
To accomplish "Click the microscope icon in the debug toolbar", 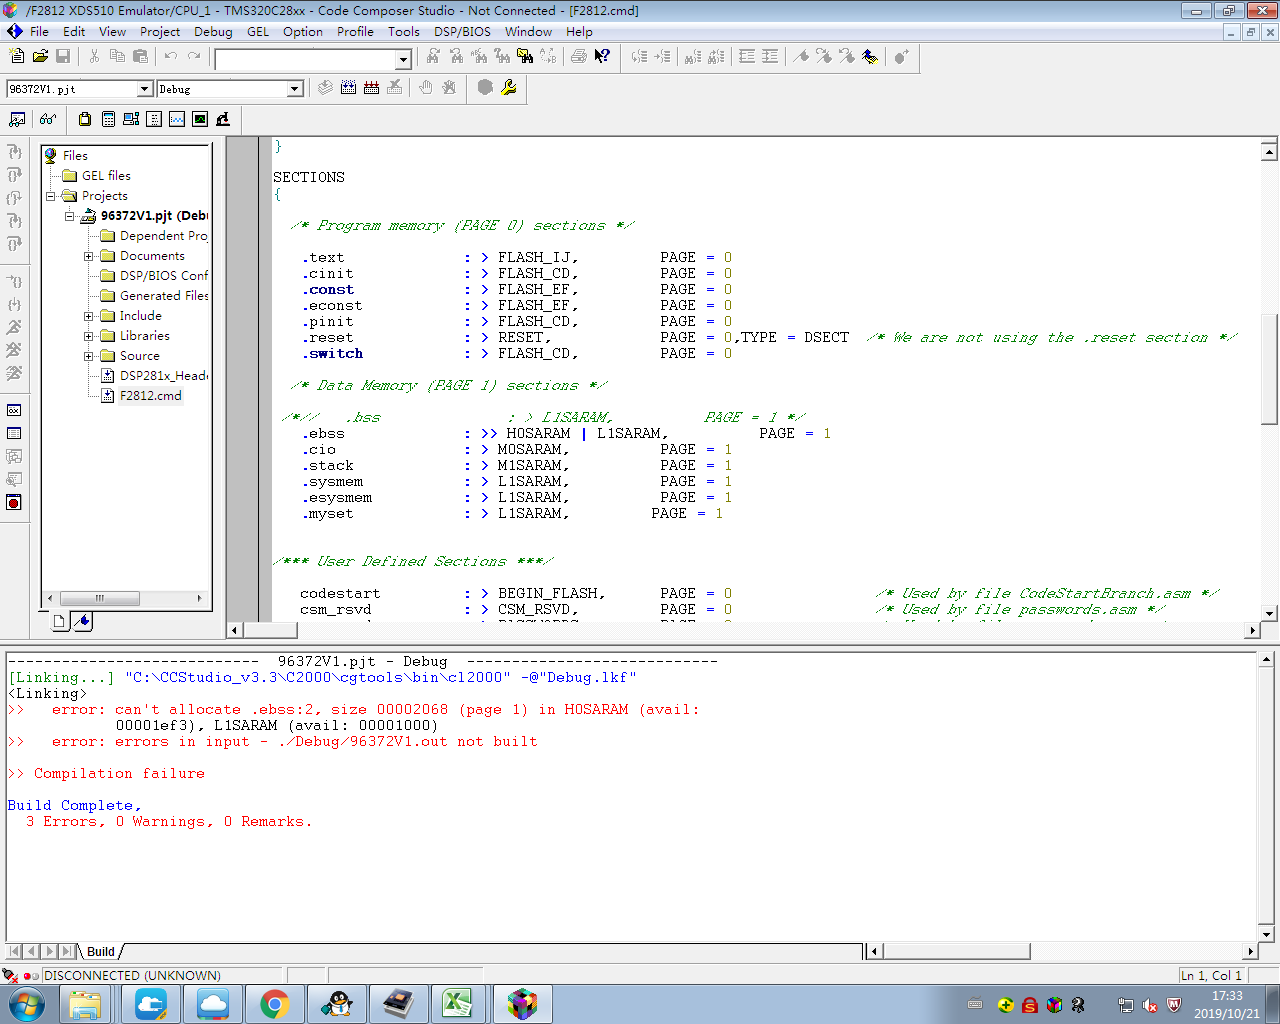I will pyautogui.click(x=223, y=119).
